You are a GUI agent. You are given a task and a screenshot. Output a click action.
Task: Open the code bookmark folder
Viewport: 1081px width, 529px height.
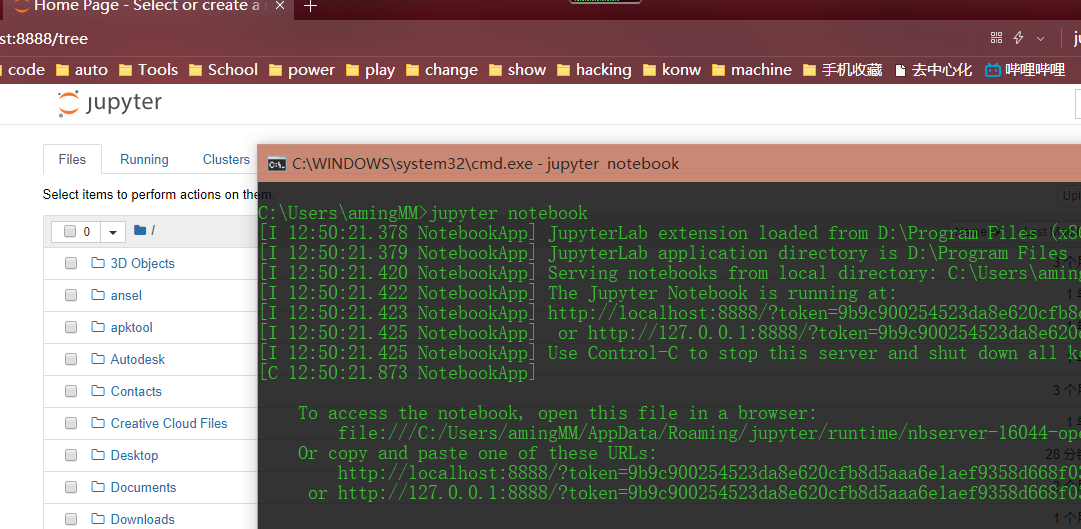(x=23, y=70)
